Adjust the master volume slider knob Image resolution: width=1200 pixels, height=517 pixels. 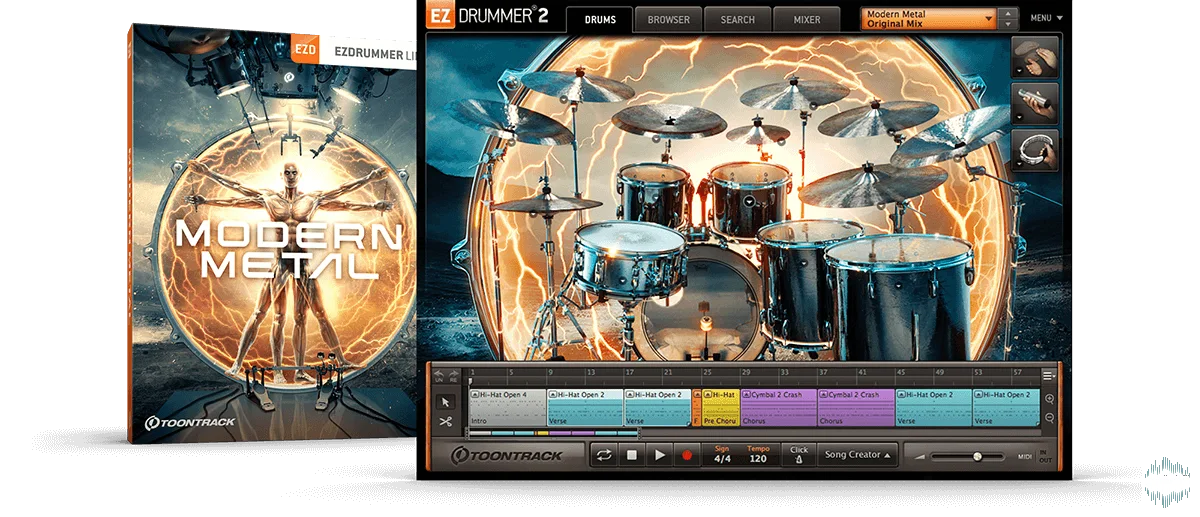(x=977, y=456)
